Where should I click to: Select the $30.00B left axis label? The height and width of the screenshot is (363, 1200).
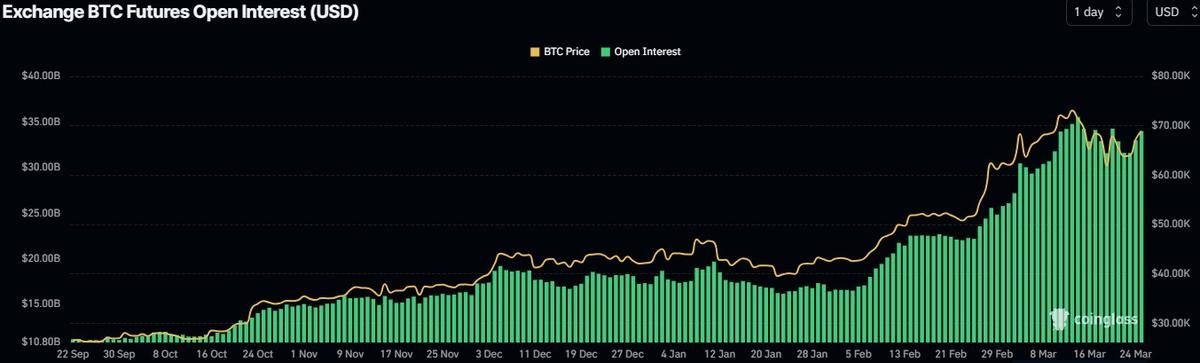click(x=40, y=168)
